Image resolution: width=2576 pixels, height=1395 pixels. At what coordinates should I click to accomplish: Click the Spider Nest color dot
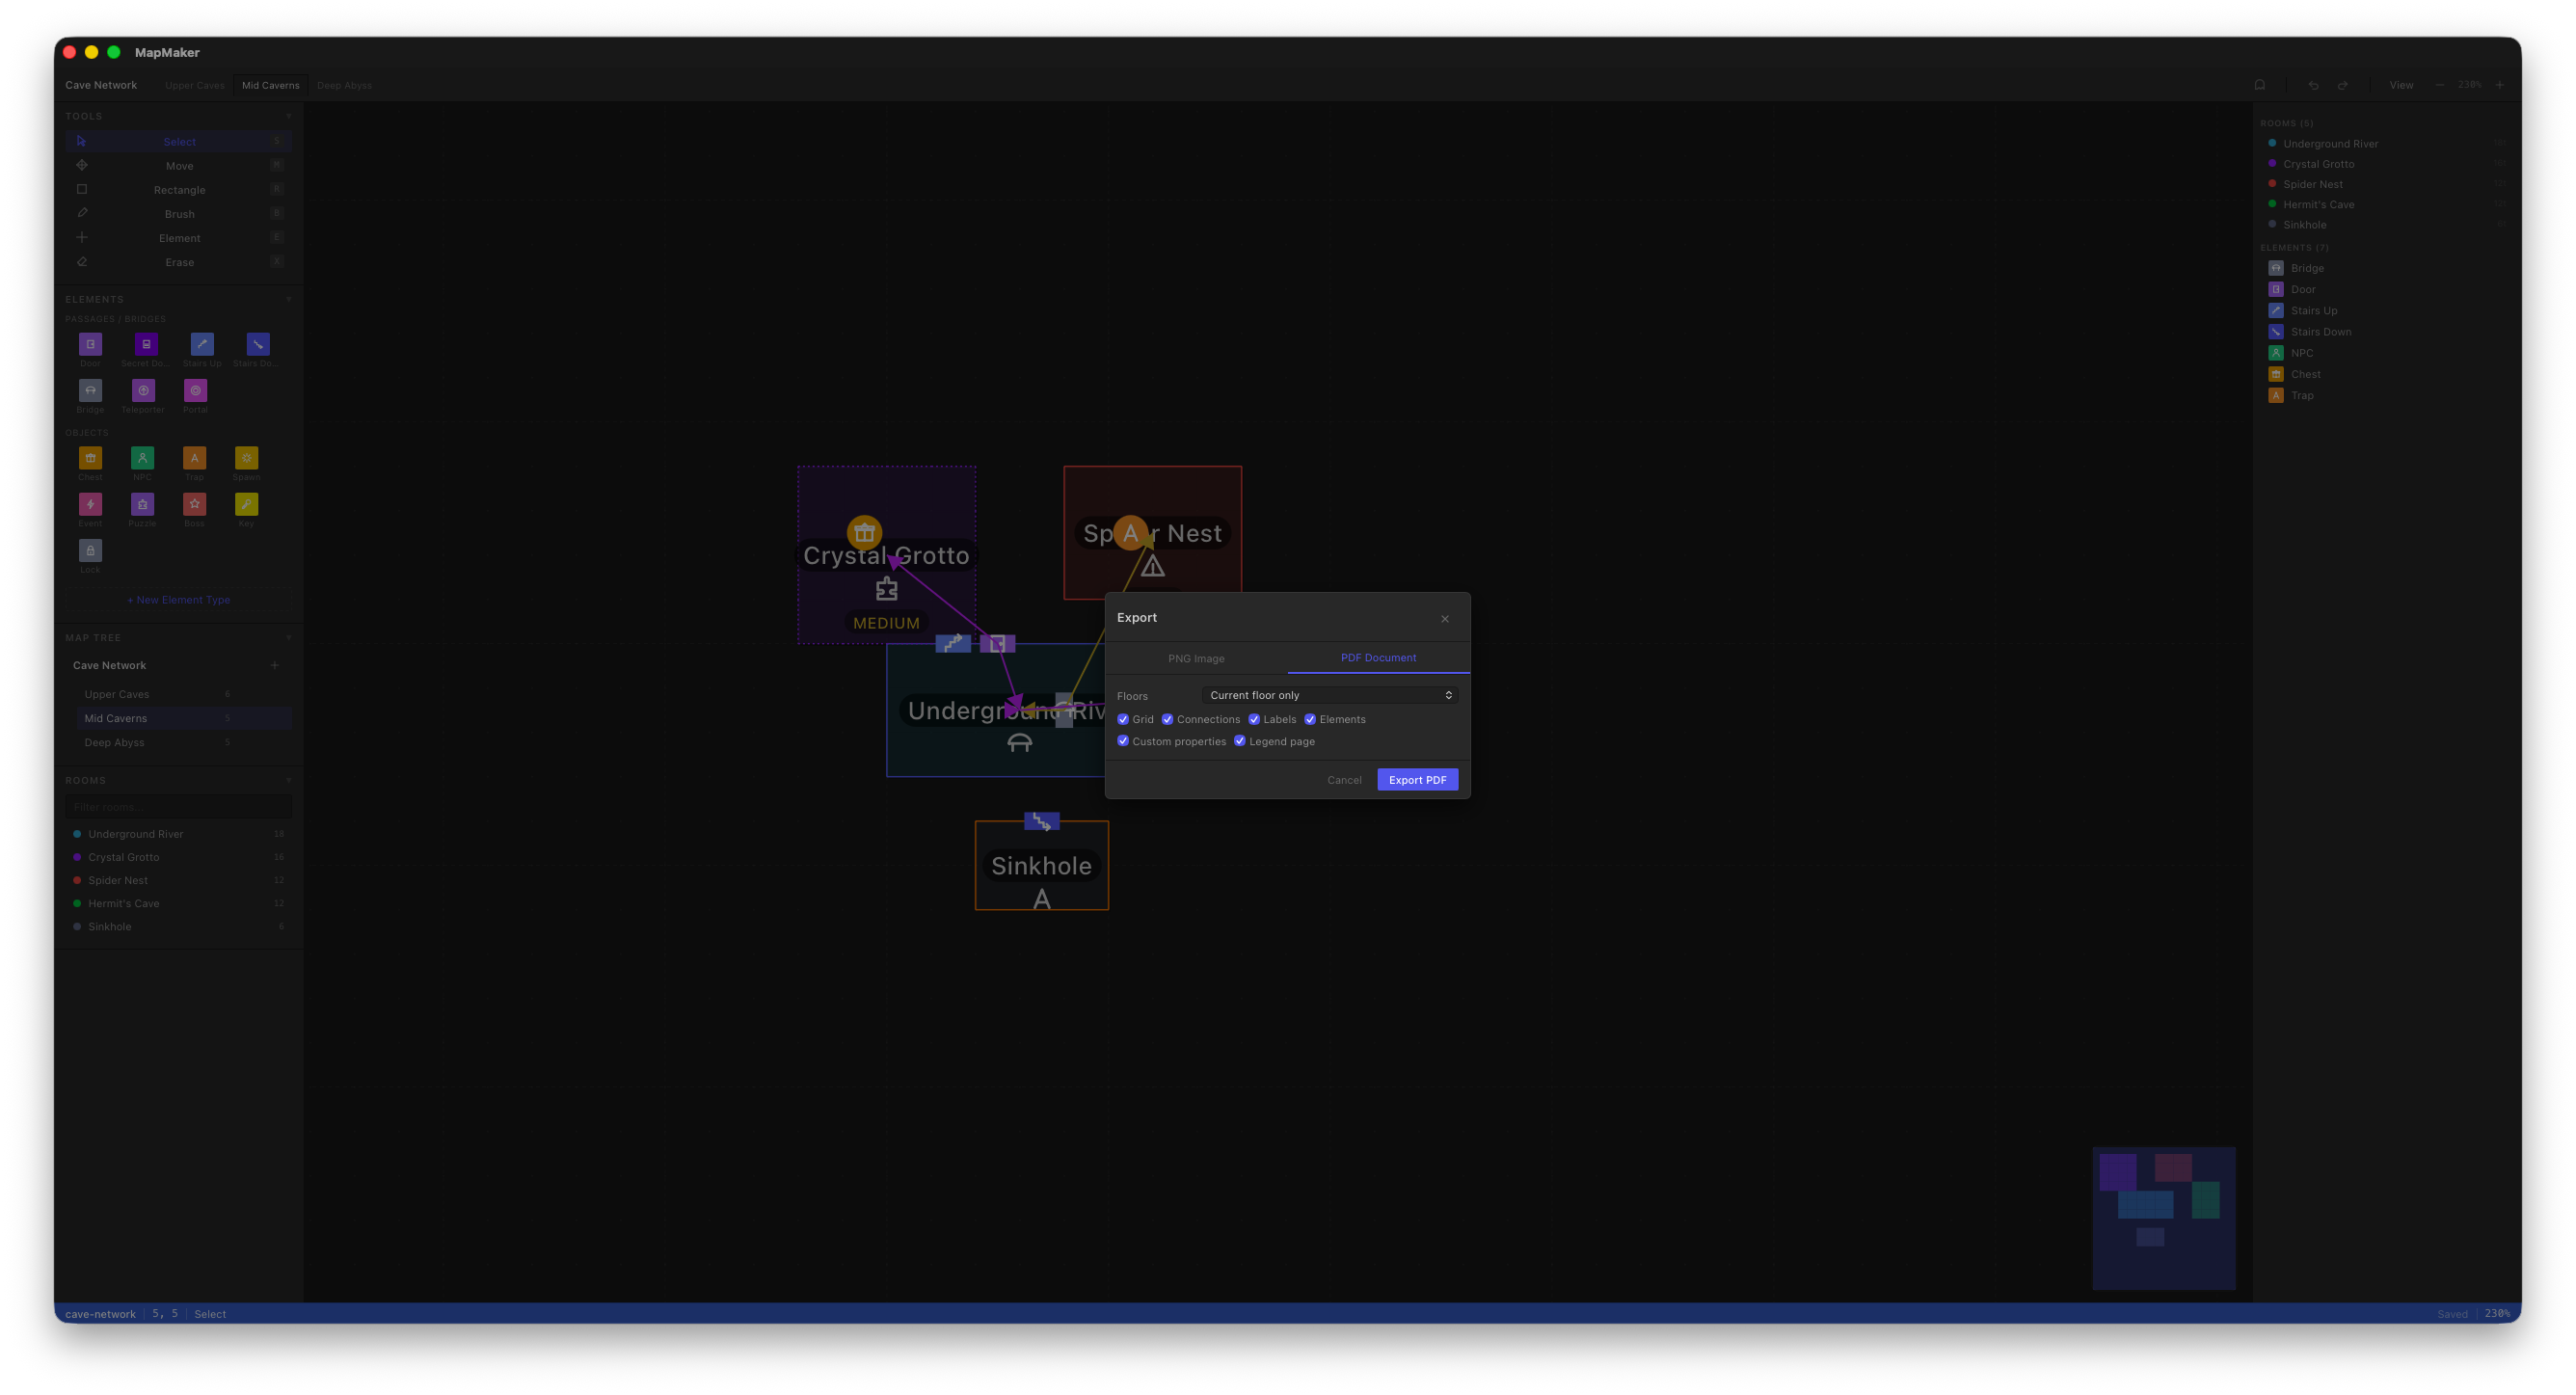[77, 881]
